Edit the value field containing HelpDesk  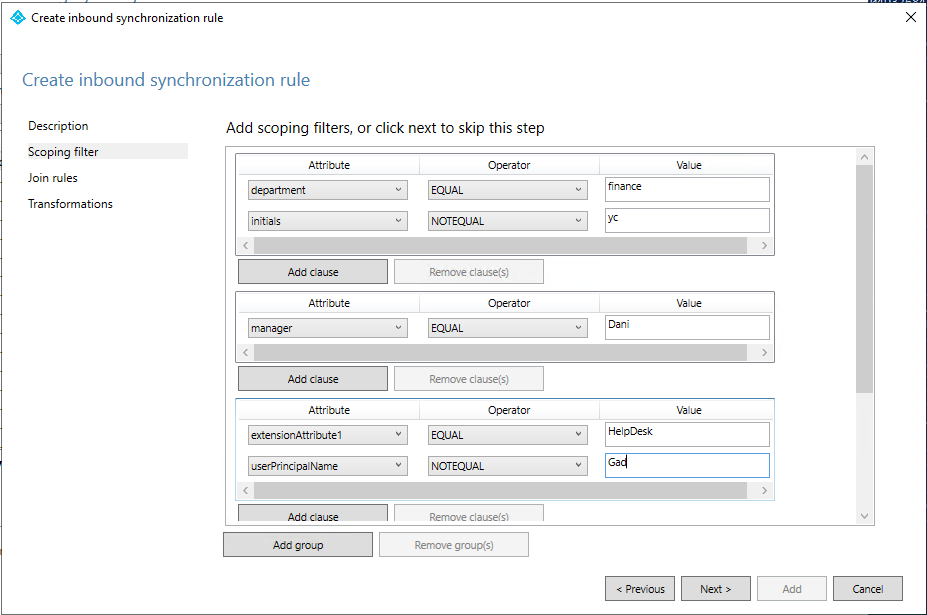pos(687,434)
